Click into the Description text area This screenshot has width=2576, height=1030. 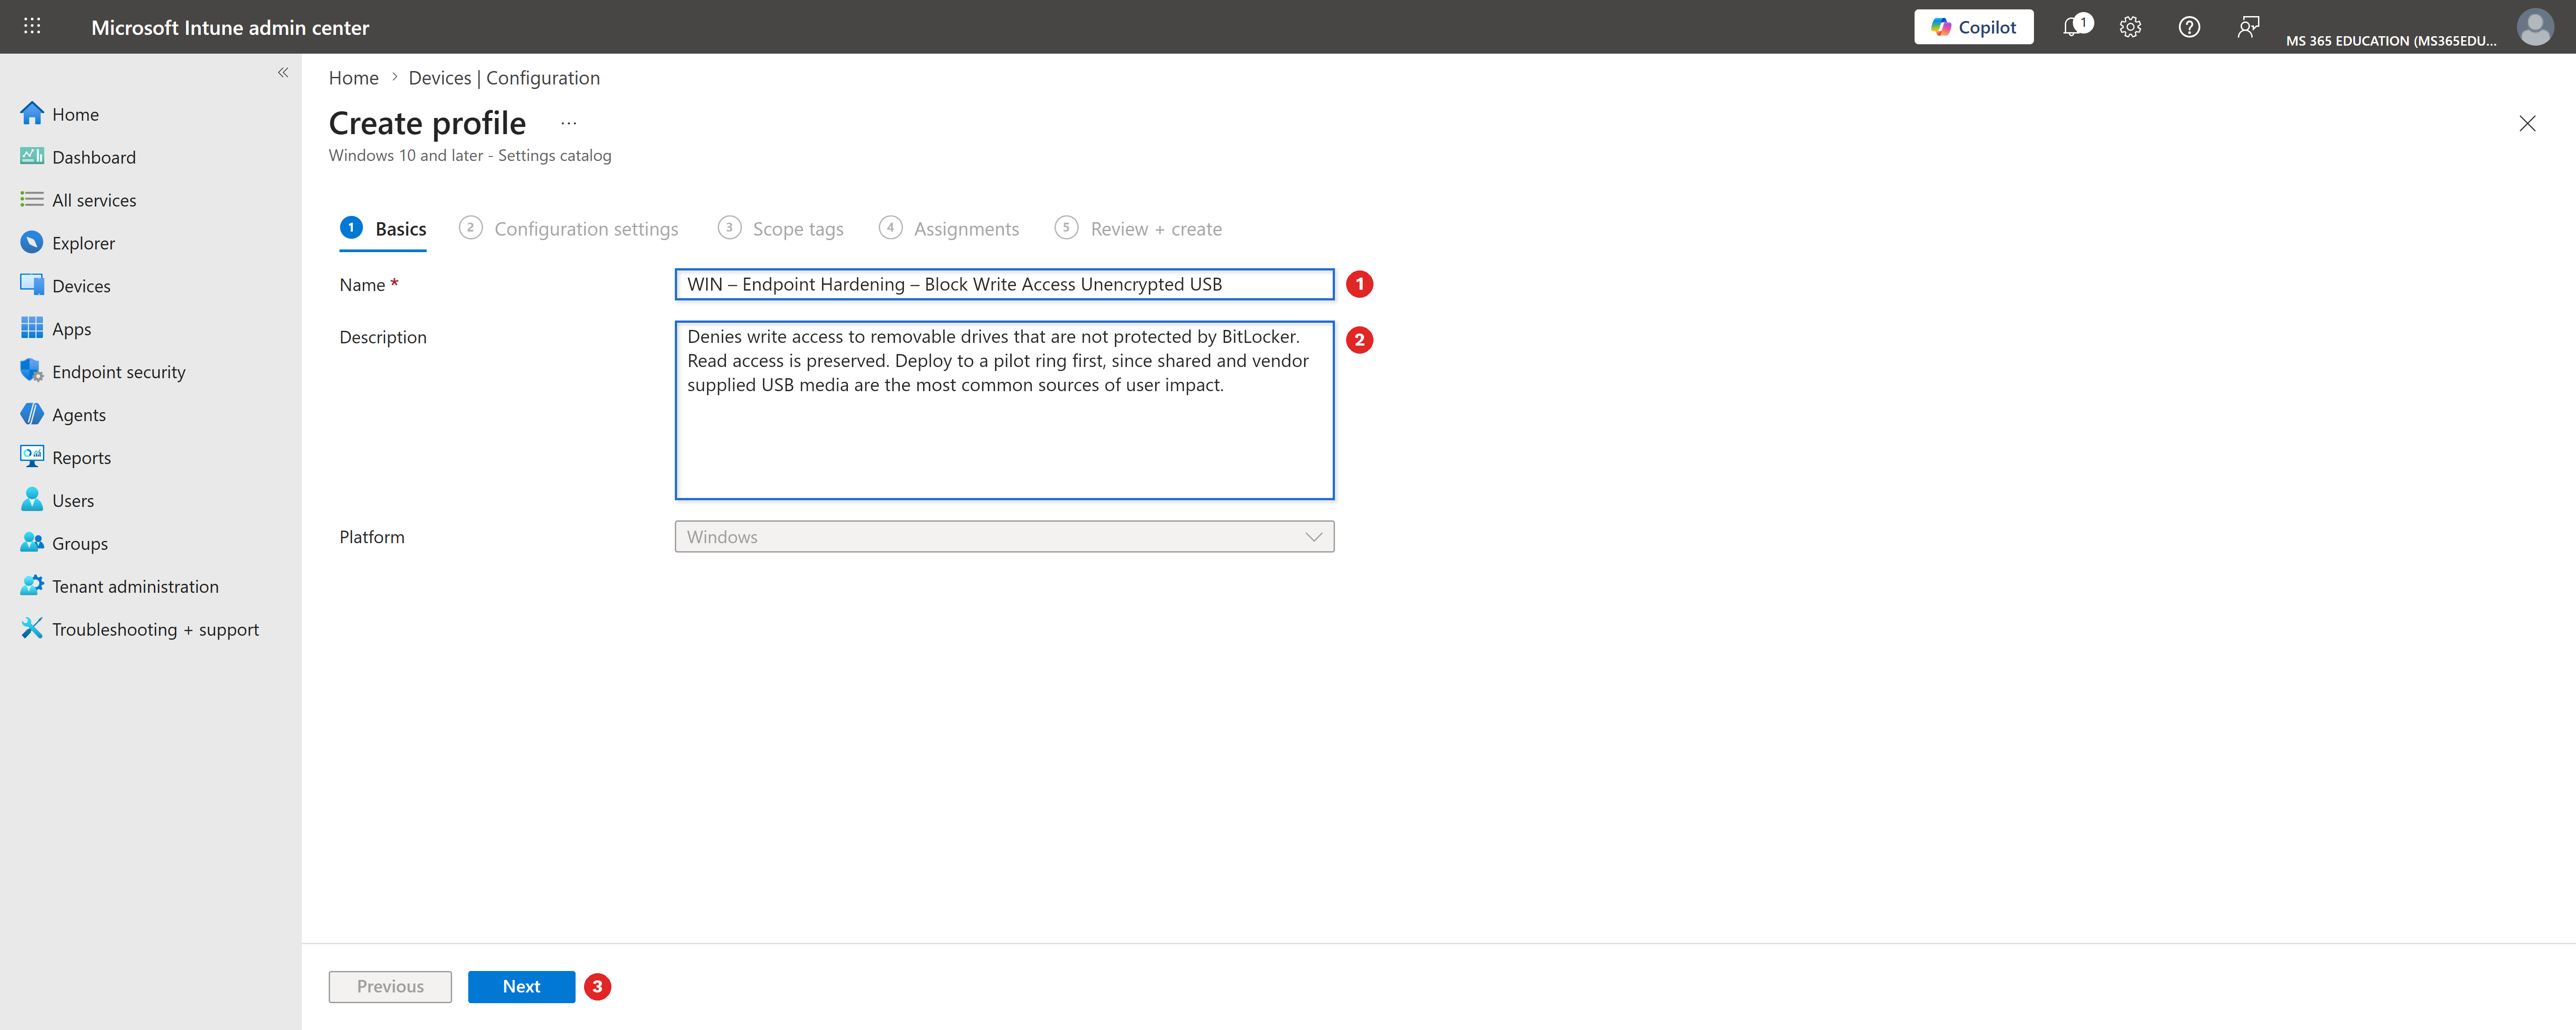click(x=1004, y=410)
